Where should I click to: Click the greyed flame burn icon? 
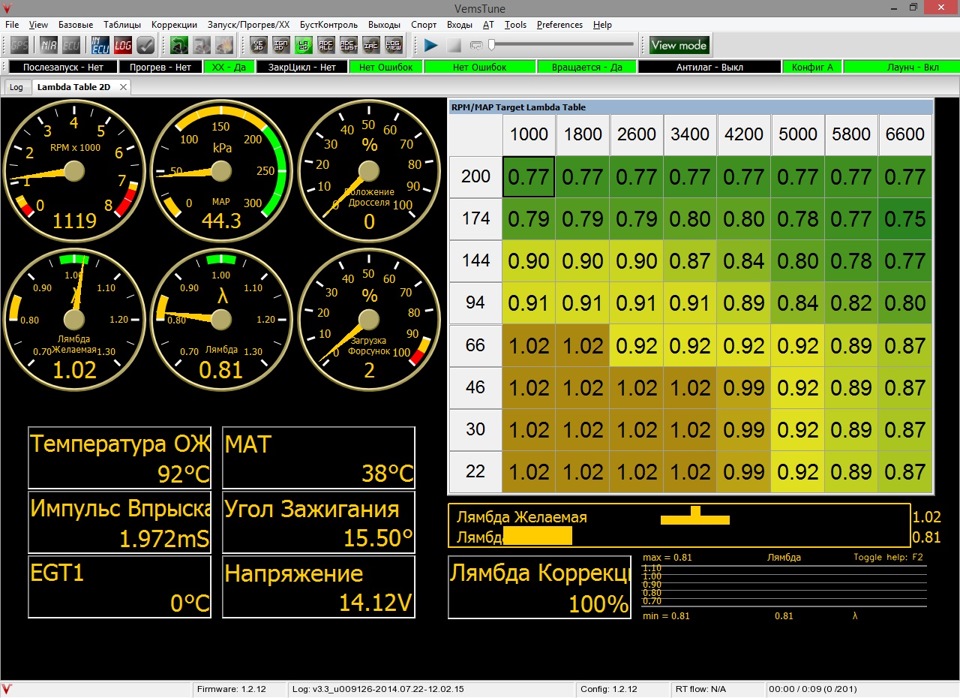click(x=223, y=45)
